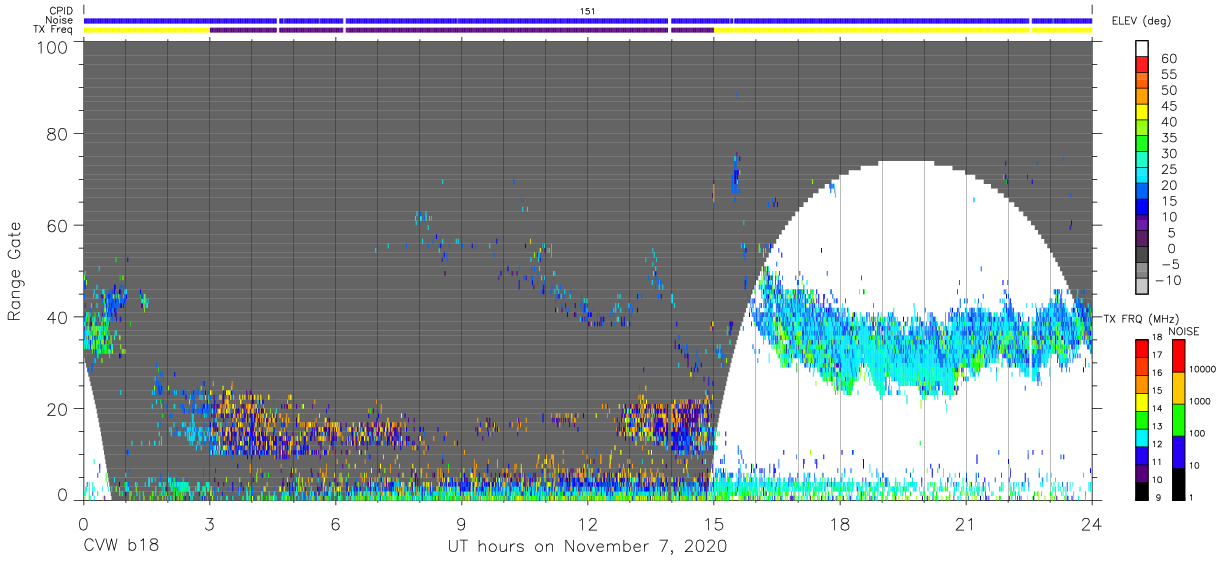Click the '100' label on NOISE scale
This screenshot has width=1228, height=567.
1199,433
